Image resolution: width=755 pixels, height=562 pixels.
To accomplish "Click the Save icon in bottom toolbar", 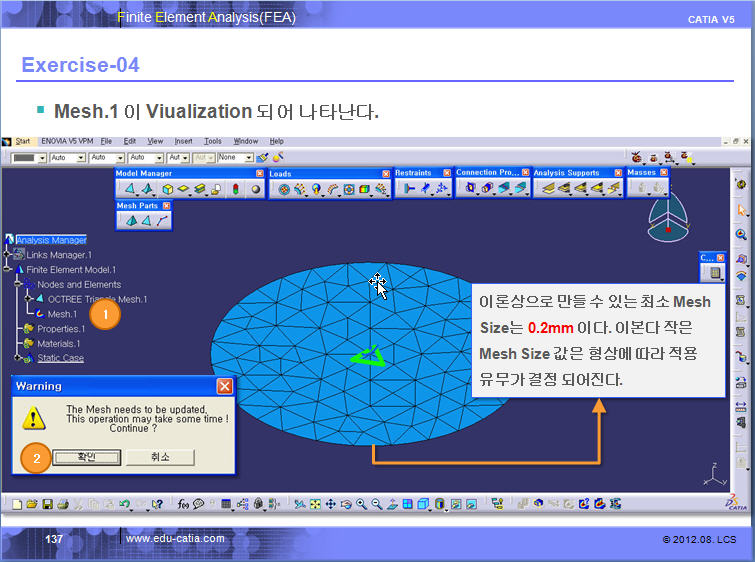I will pos(46,504).
